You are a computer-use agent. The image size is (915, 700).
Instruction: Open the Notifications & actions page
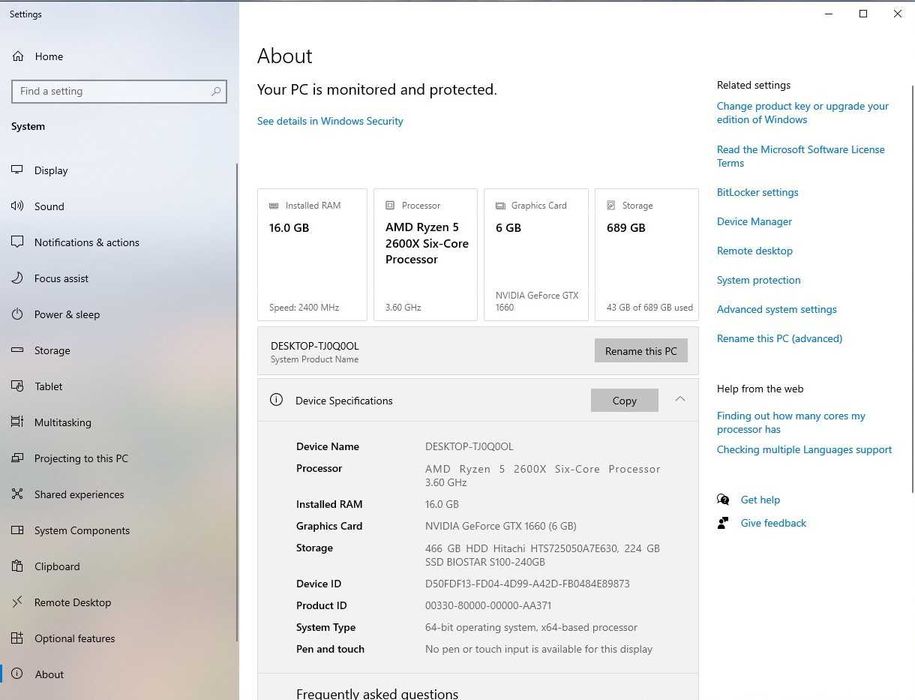click(x=86, y=242)
